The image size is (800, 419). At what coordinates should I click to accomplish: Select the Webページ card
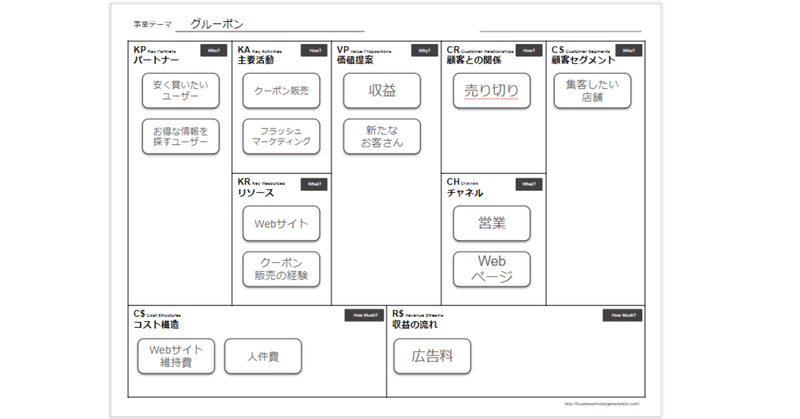(492, 269)
